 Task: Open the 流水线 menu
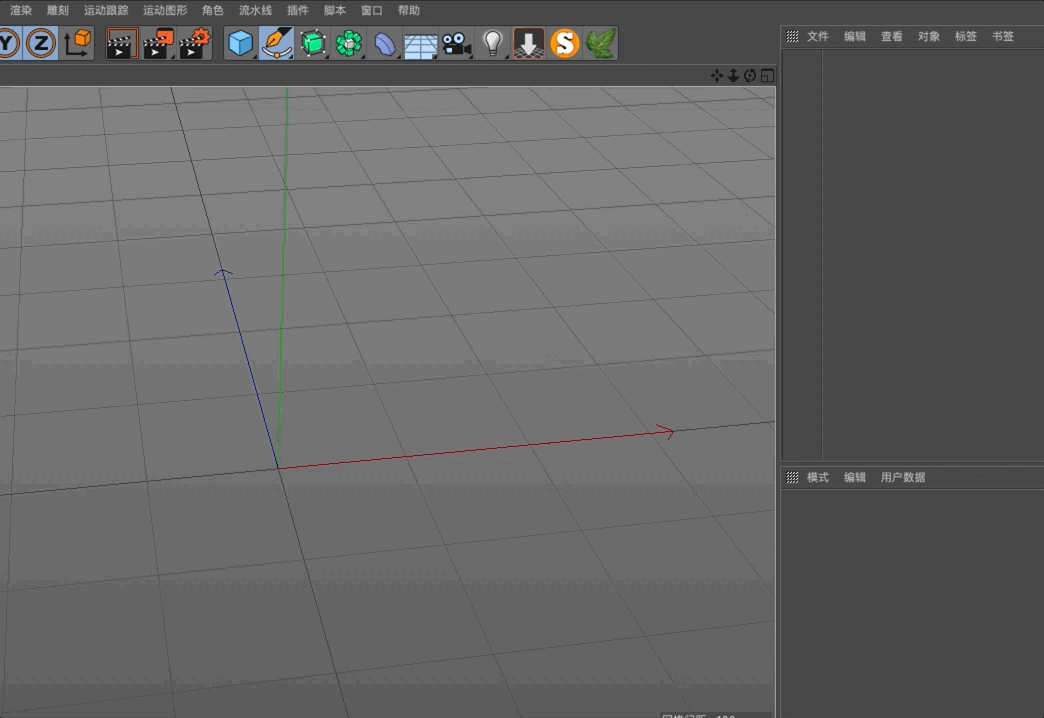tap(256, 11)
